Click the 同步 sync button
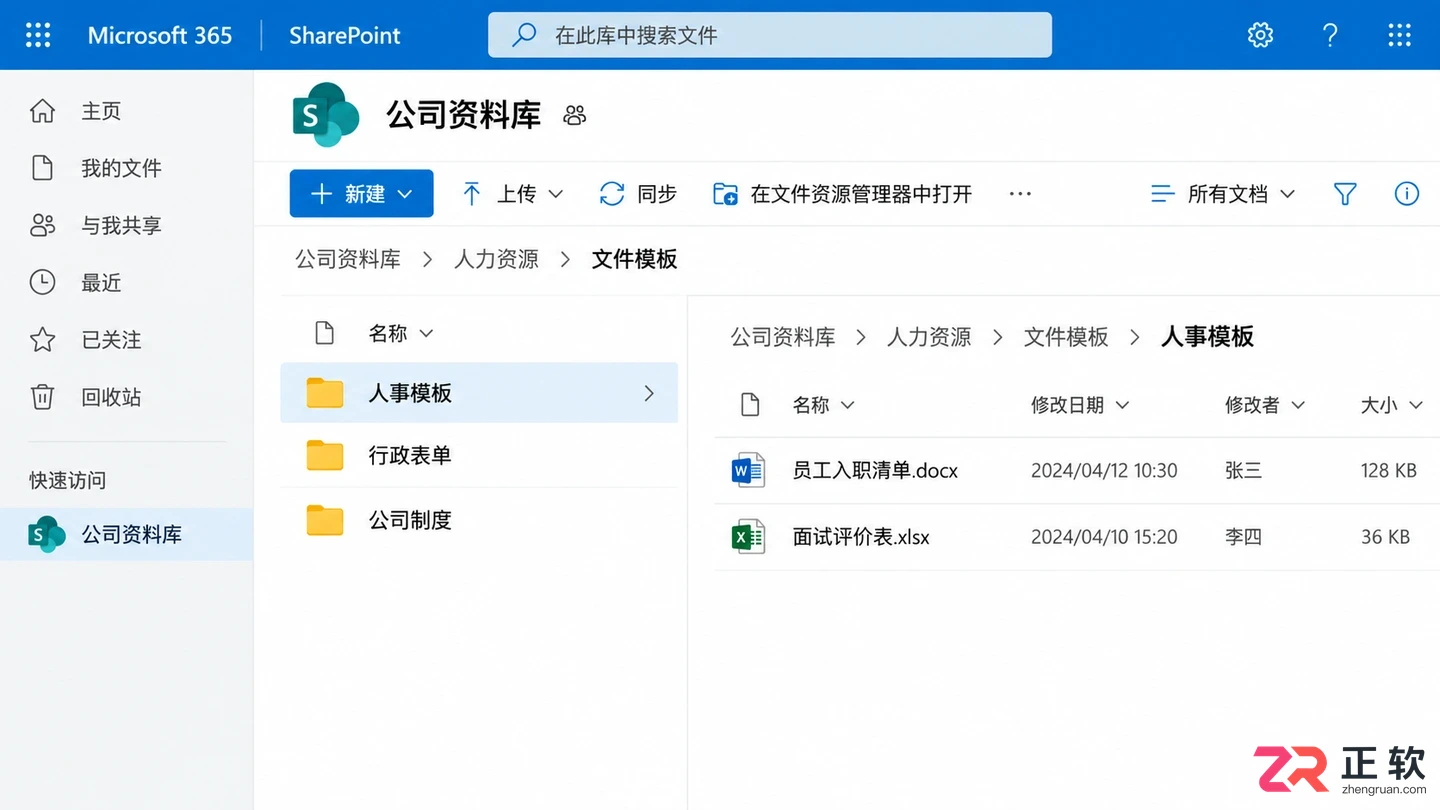 pyautogui.click(x=638, y=194)
